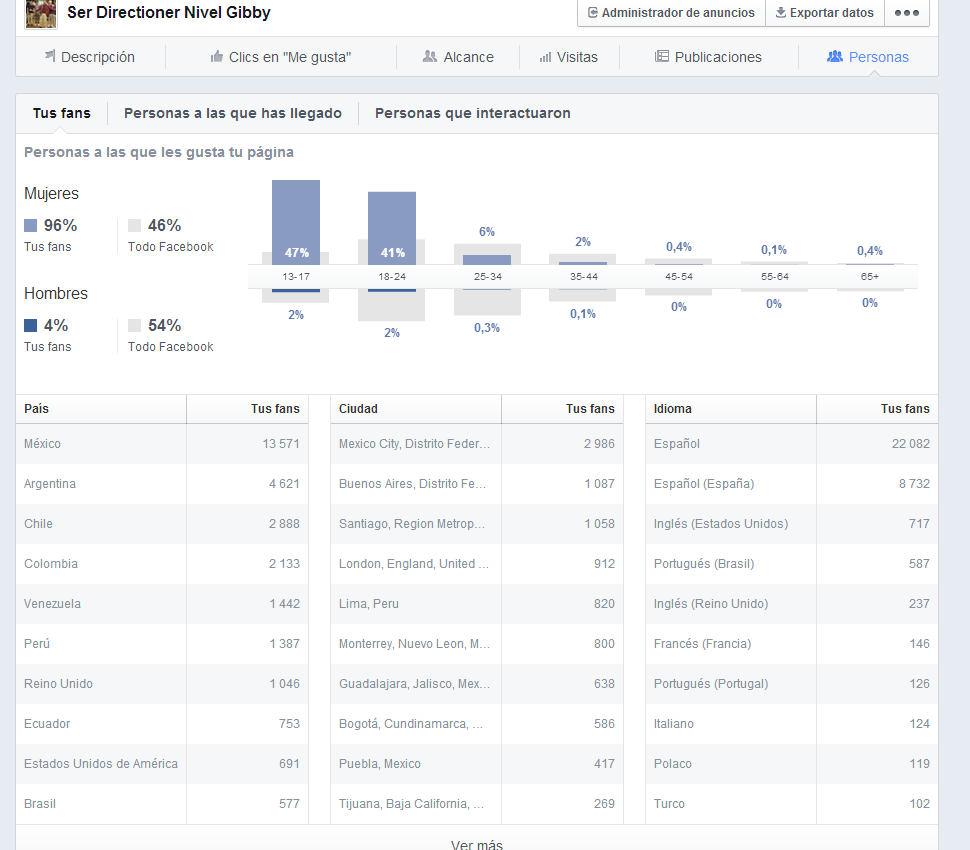Open Personas que interactuaron sub-tab

473,113
